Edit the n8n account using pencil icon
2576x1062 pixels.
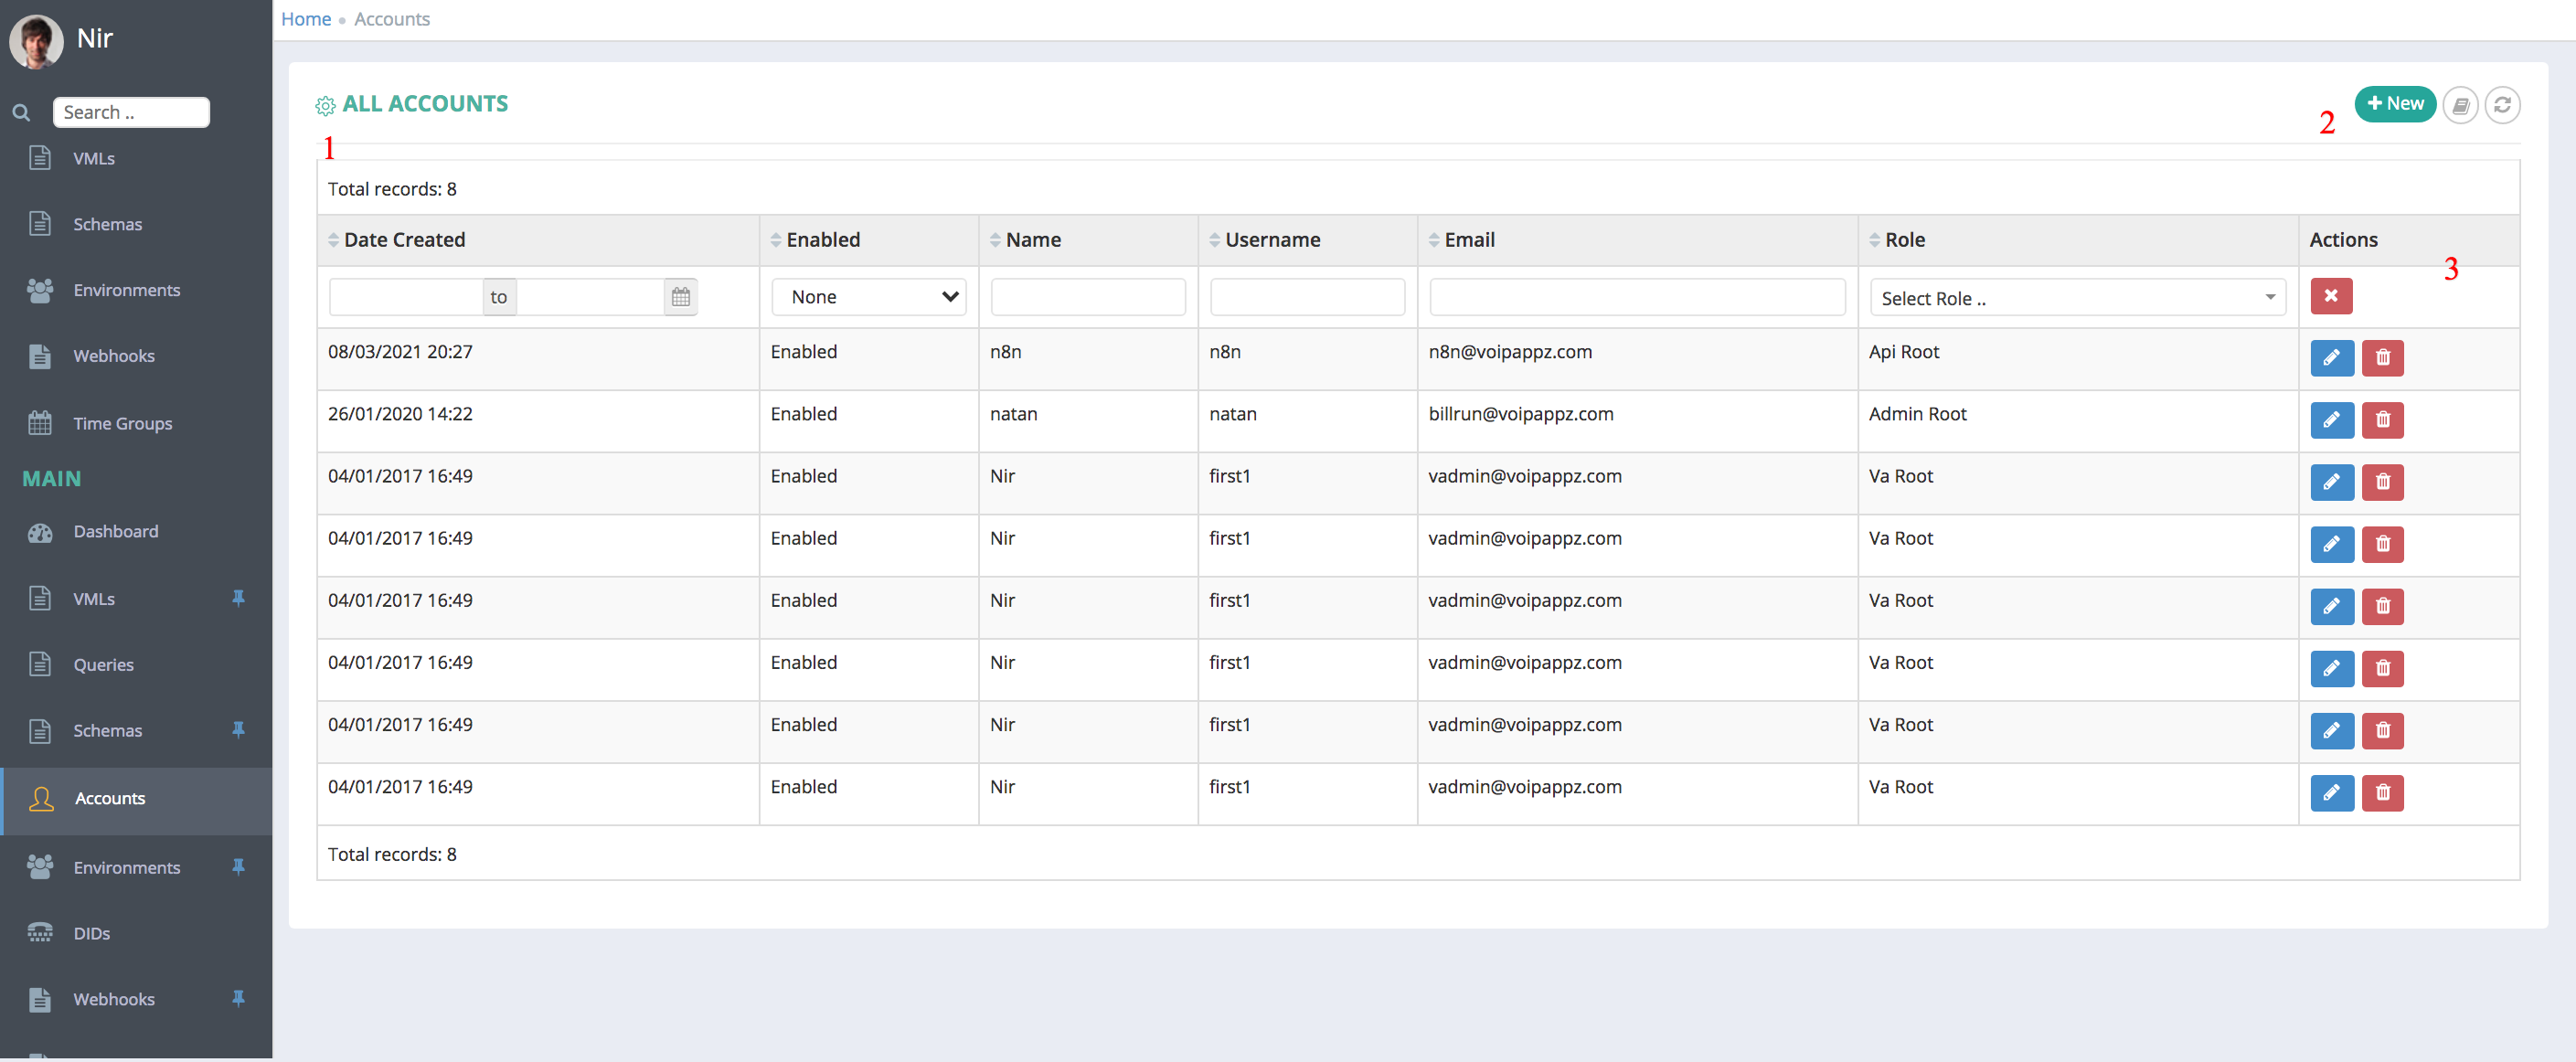pos(2332,358)
